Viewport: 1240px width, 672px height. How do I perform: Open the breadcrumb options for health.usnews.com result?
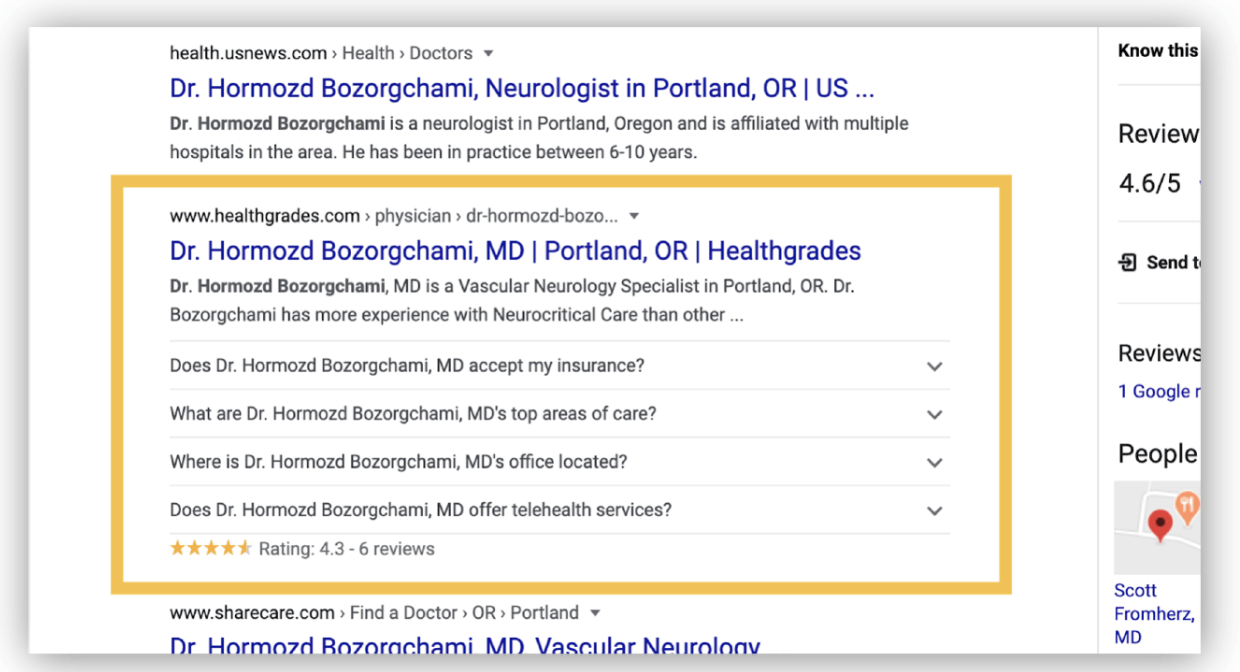487,53
